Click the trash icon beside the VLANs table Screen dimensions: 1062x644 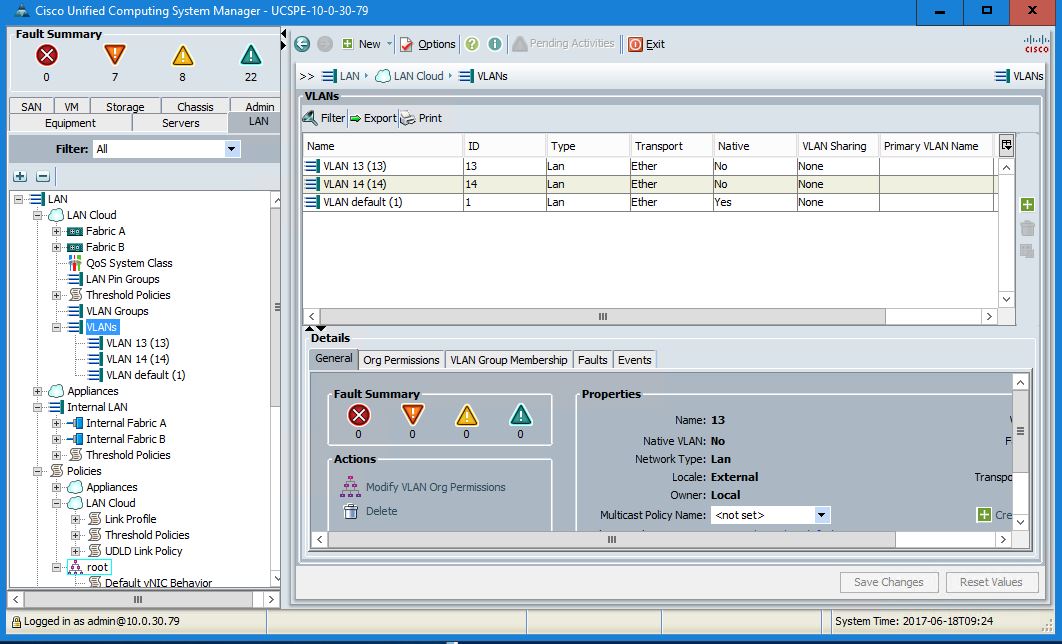coord(1027,228)
